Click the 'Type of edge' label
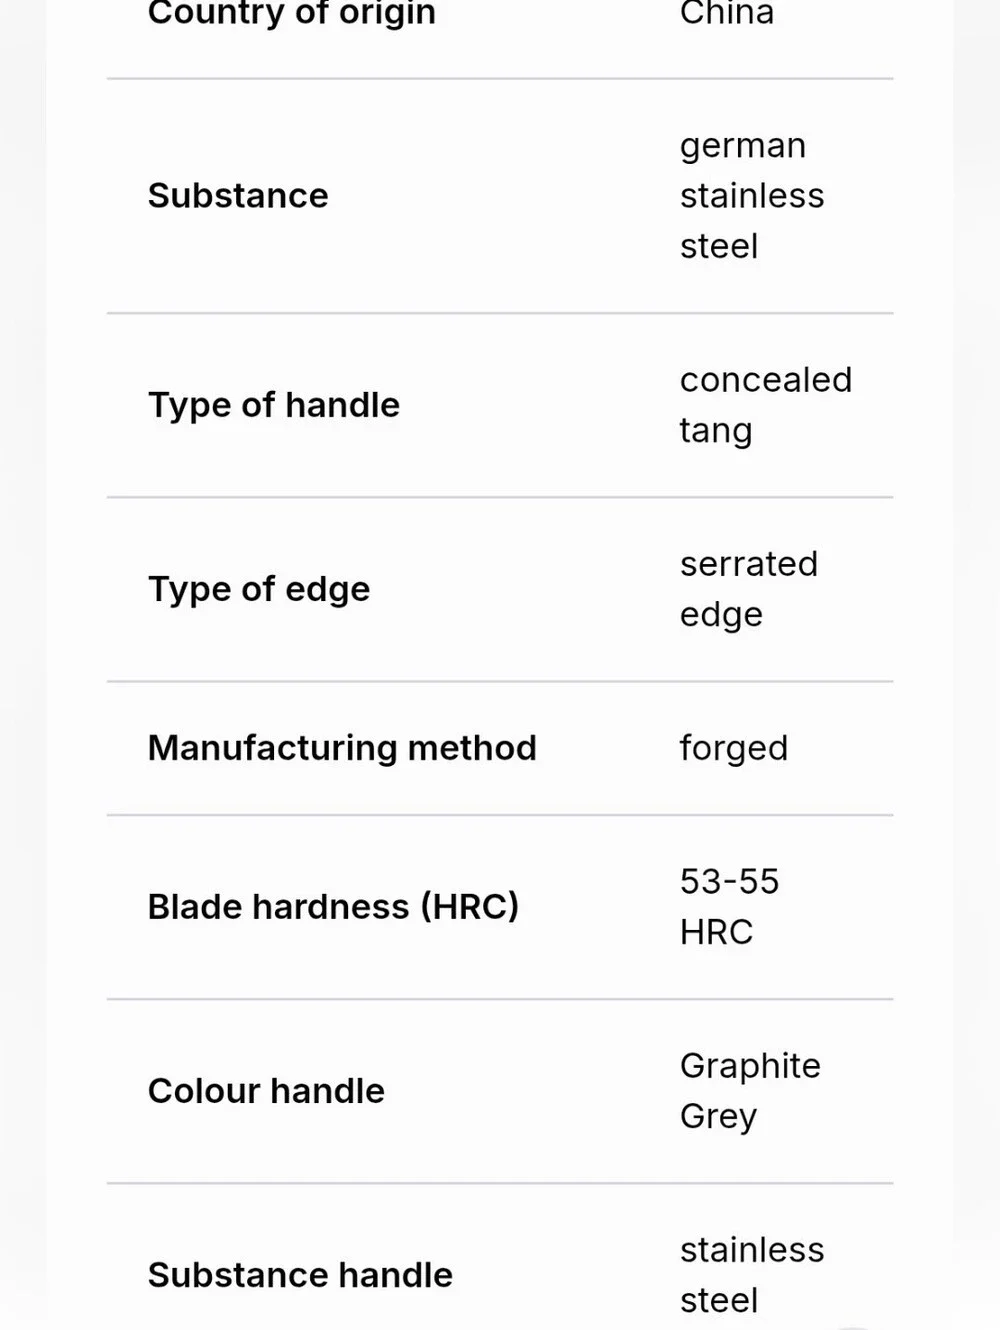This screenshot has height=1330, width=1000. [x=259, y=589]
